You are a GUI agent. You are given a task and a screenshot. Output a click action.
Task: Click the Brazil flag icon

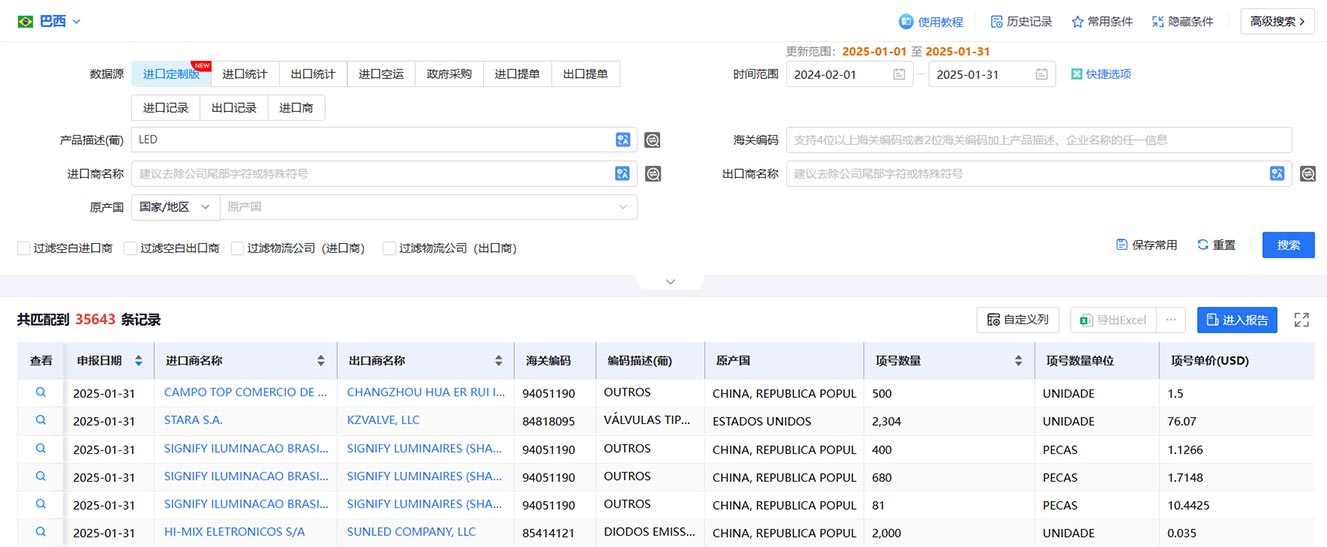(25, 21)
